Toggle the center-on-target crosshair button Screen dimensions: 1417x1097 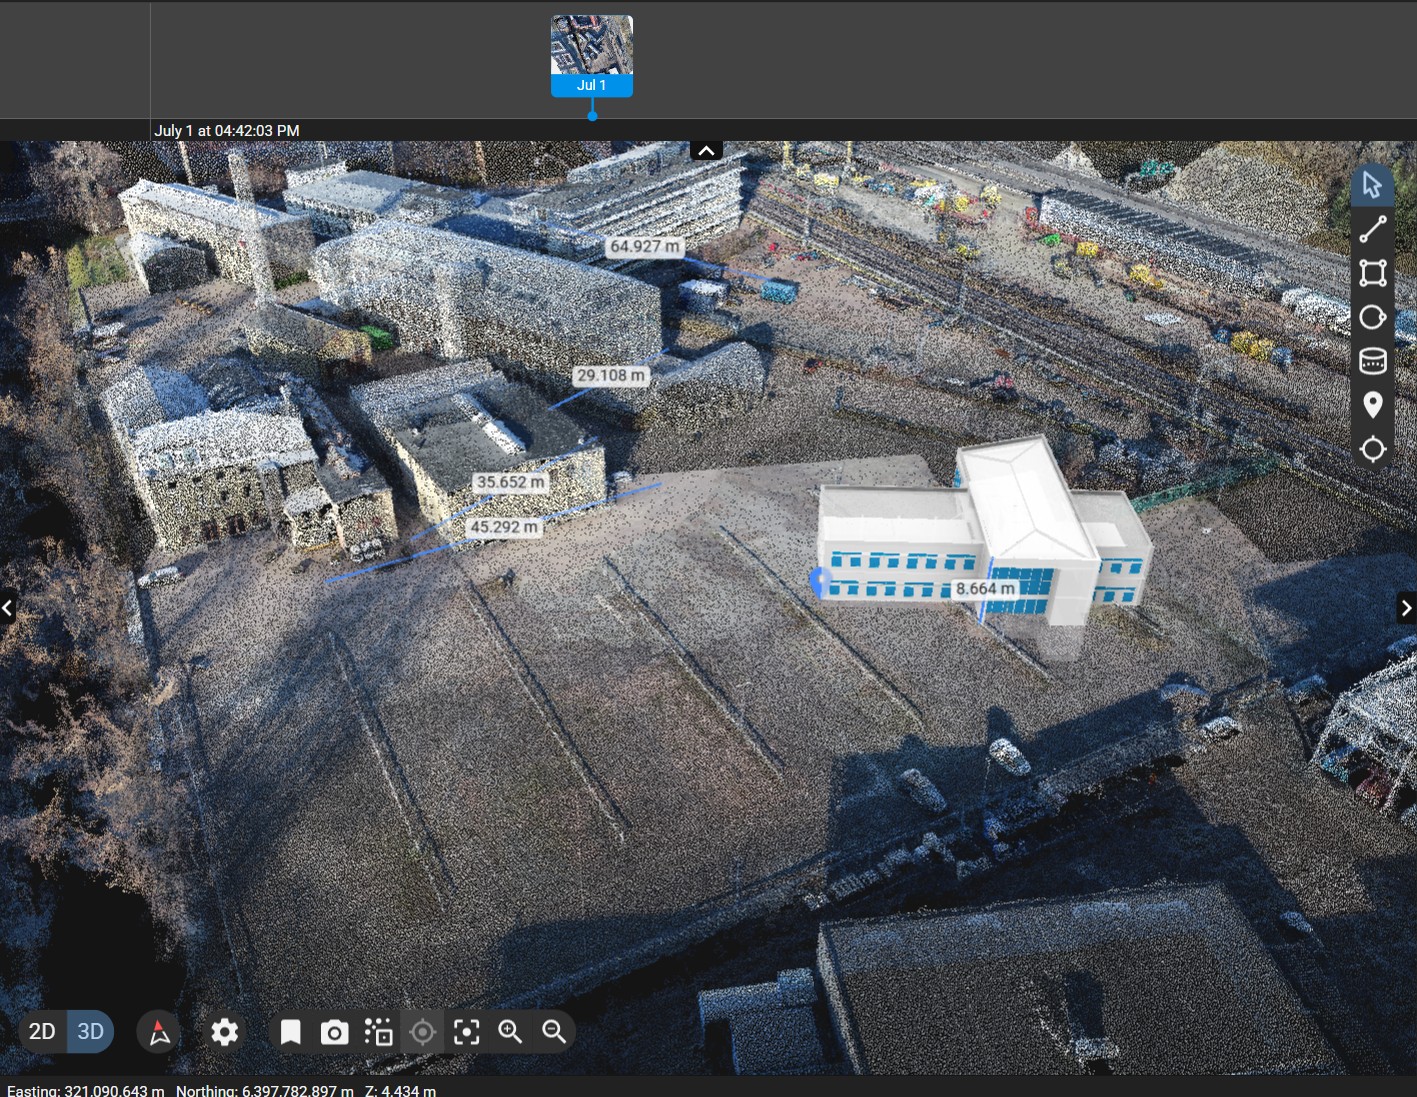coord(422,1032)
